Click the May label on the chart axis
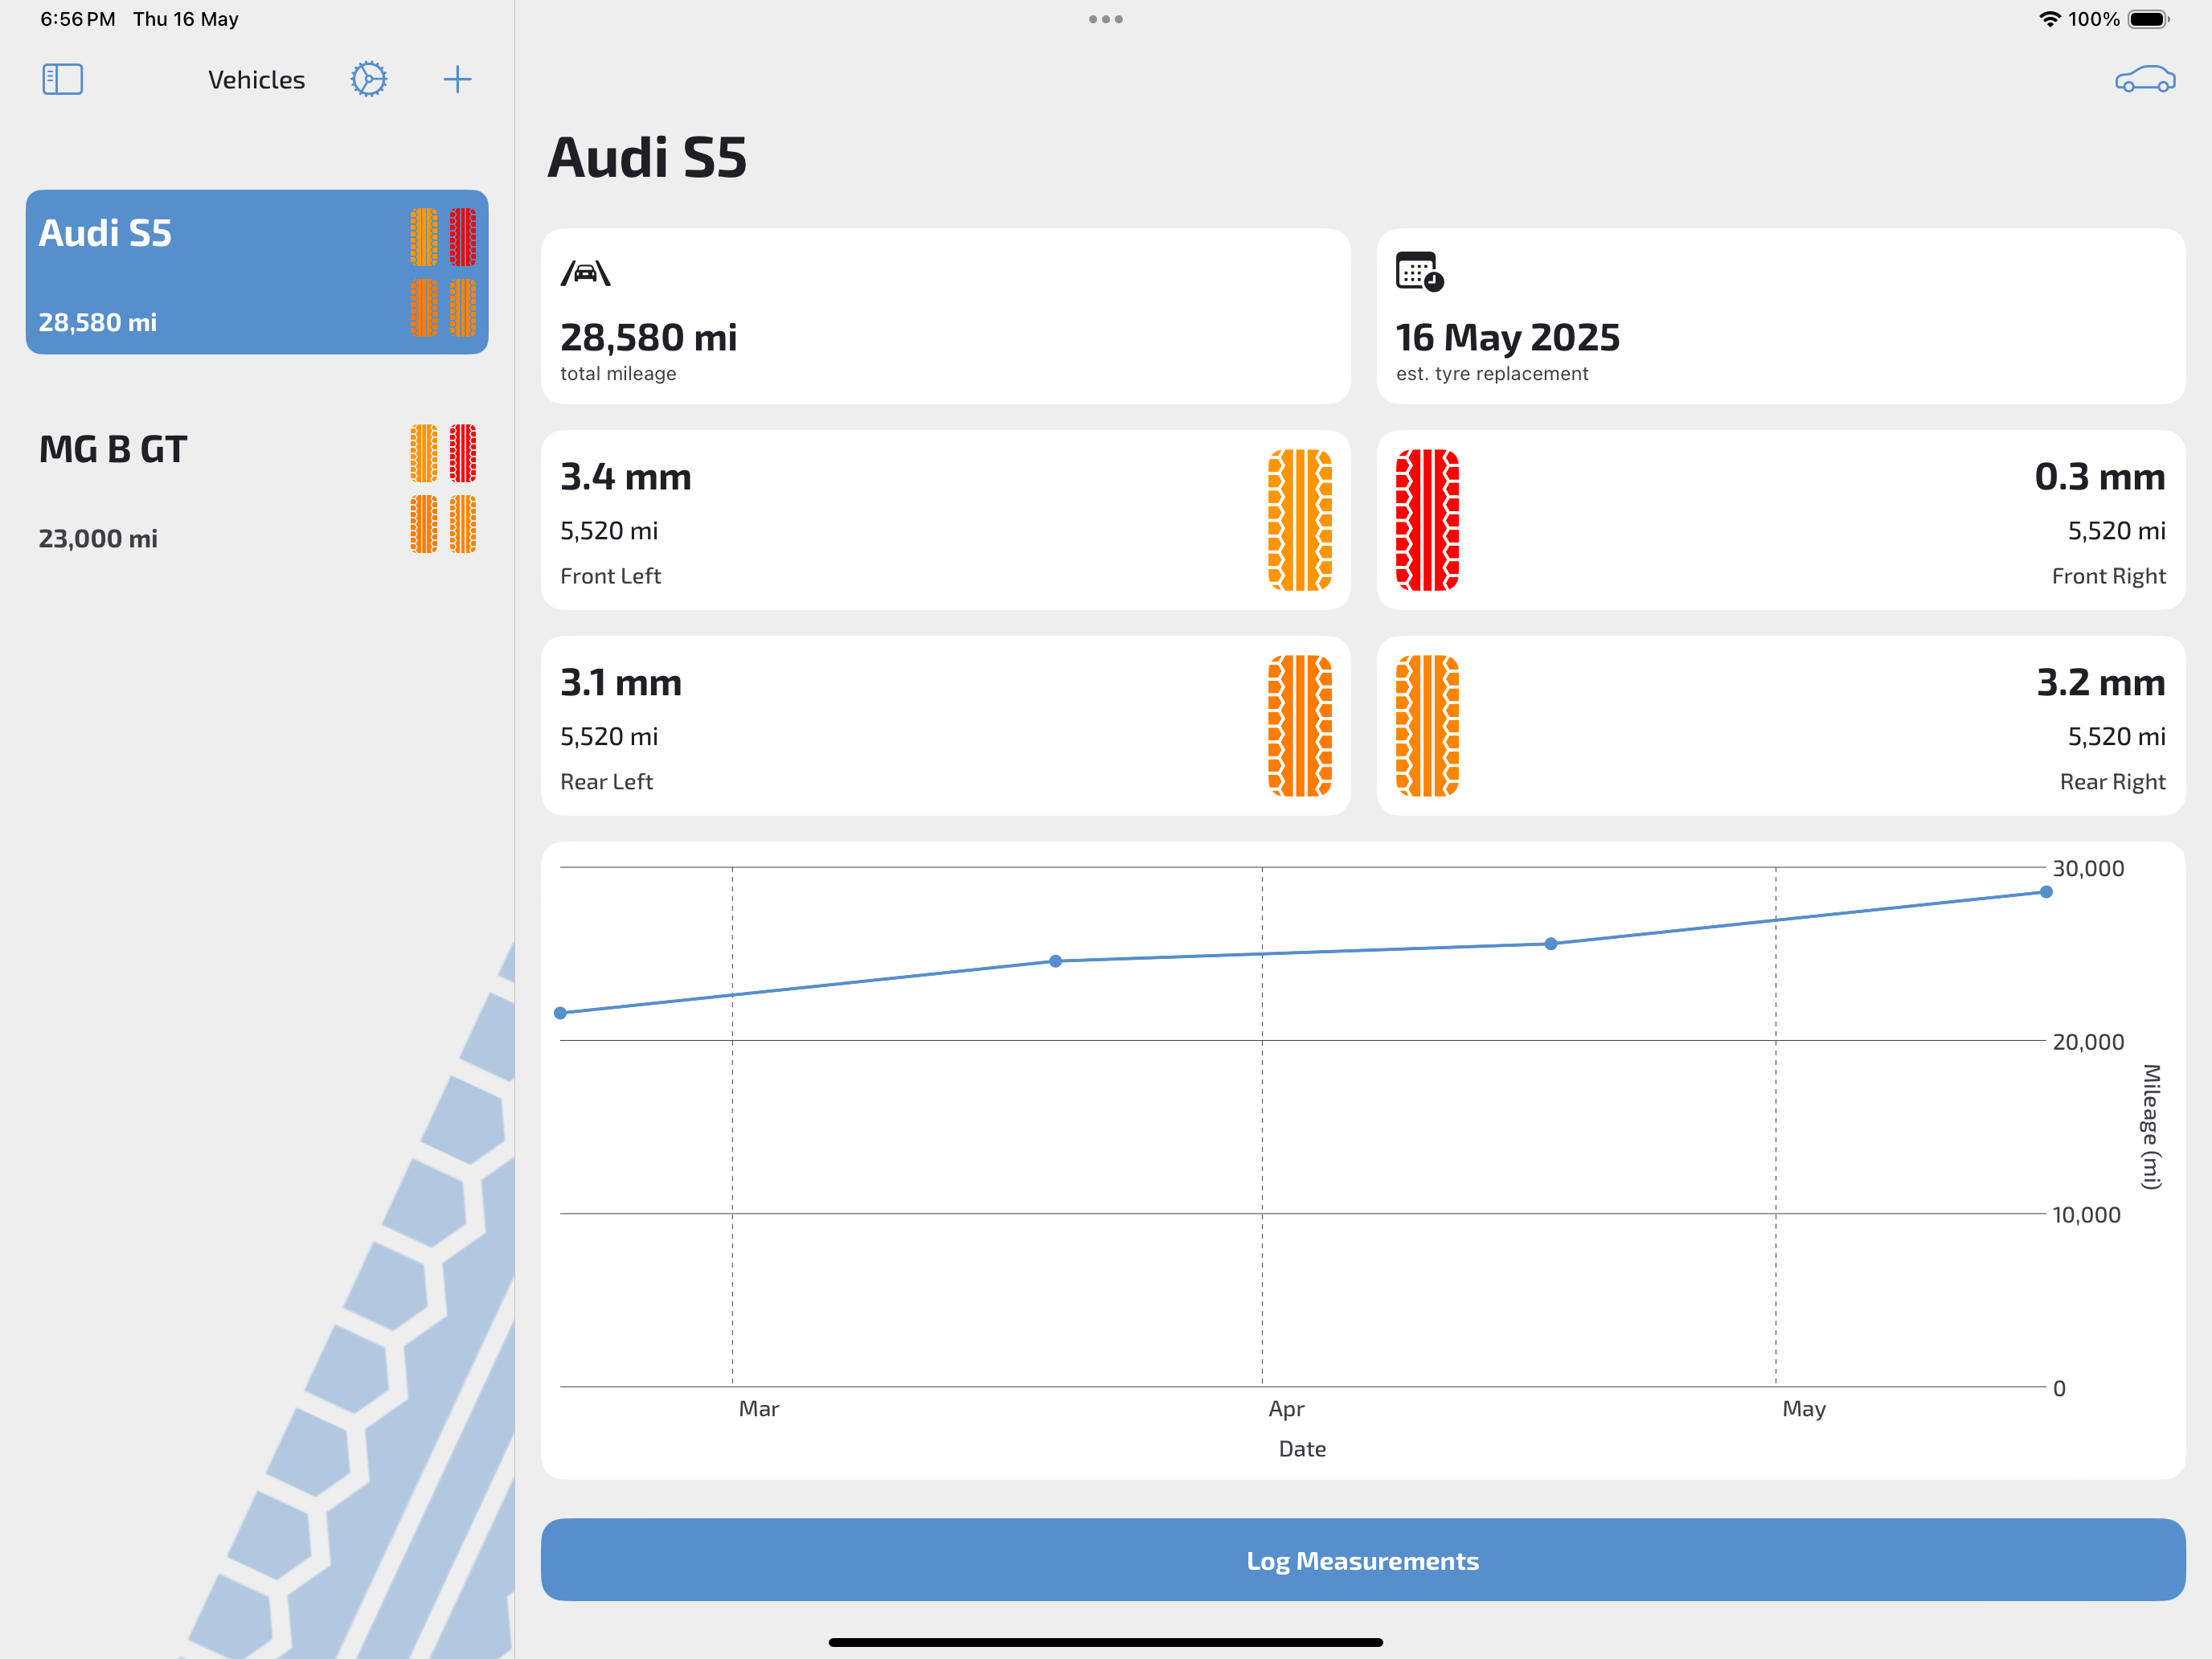The width and height of the screenshot is (2212, 1659). (x=1804, y=1409)
